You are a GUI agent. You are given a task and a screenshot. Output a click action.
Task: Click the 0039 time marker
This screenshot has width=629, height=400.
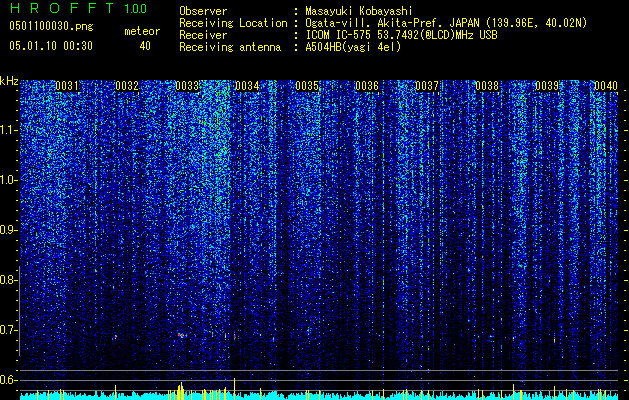tap(547, 86)
